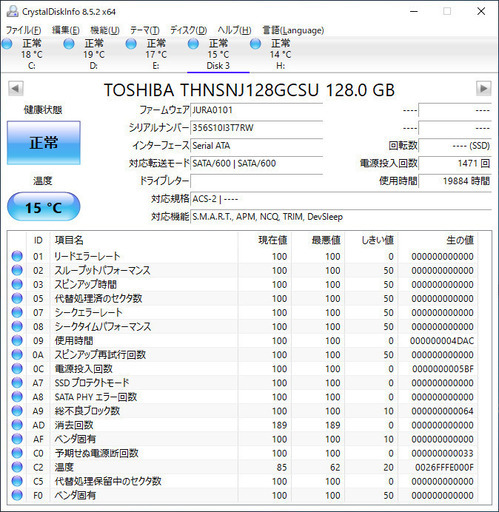Click status orb of row 07 シークエラーレート
This screenshot has height=512, width=499.
click(17, 312)
